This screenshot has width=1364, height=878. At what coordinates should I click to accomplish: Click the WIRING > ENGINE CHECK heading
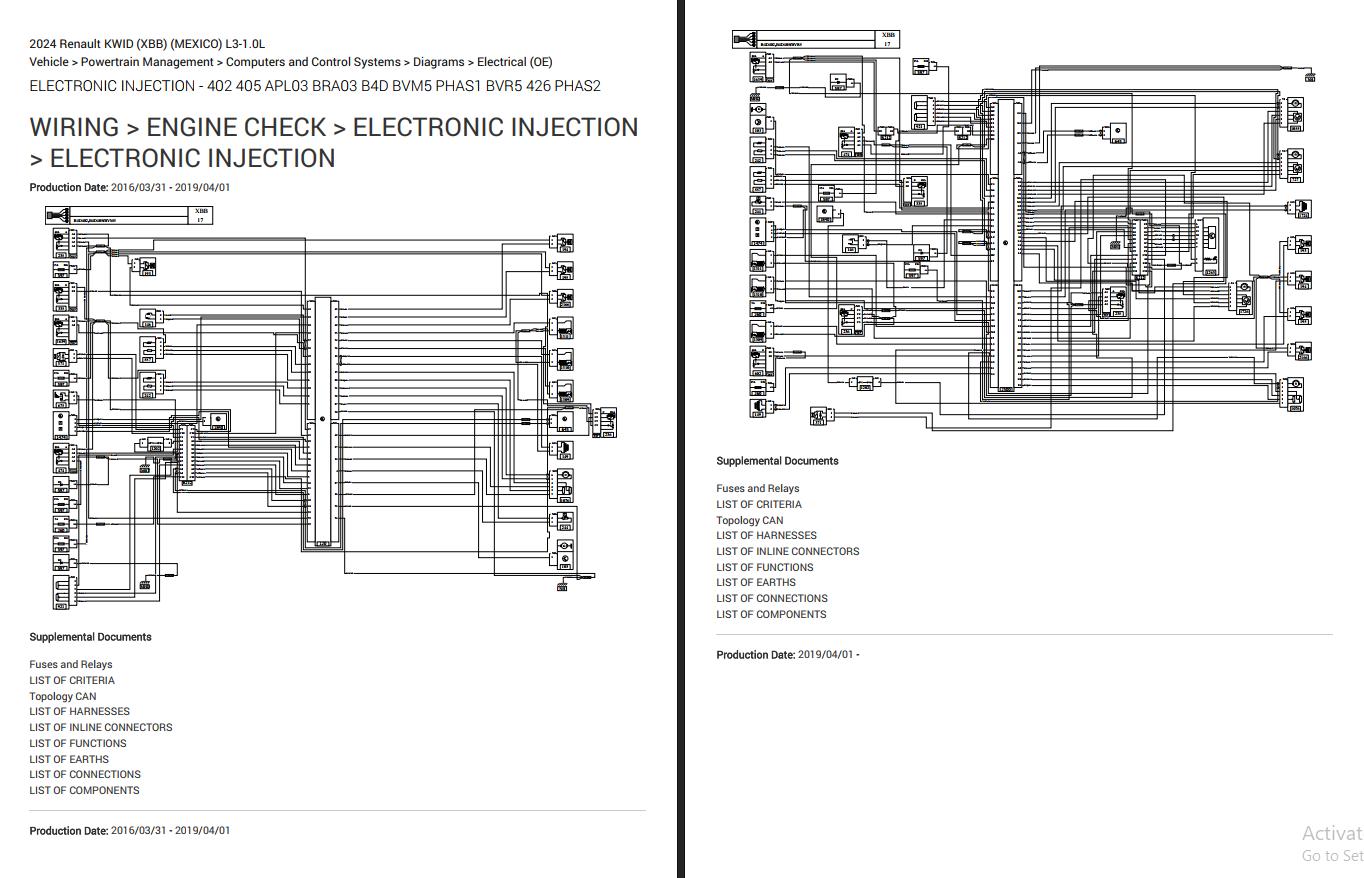pyautogui.click(x=334, y=142)
